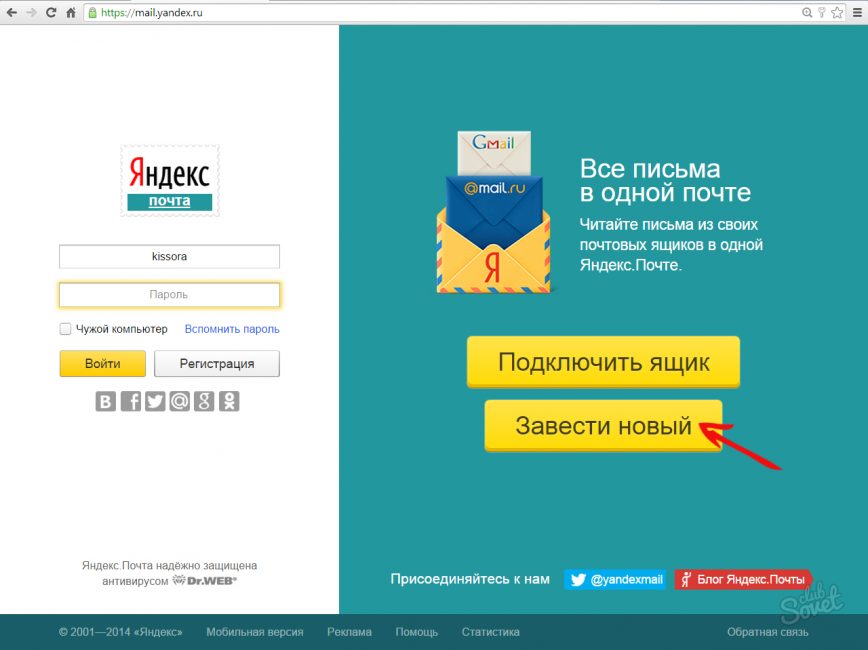
Task: Open the Мобильная версия footer link
Action: click(255, 632)
